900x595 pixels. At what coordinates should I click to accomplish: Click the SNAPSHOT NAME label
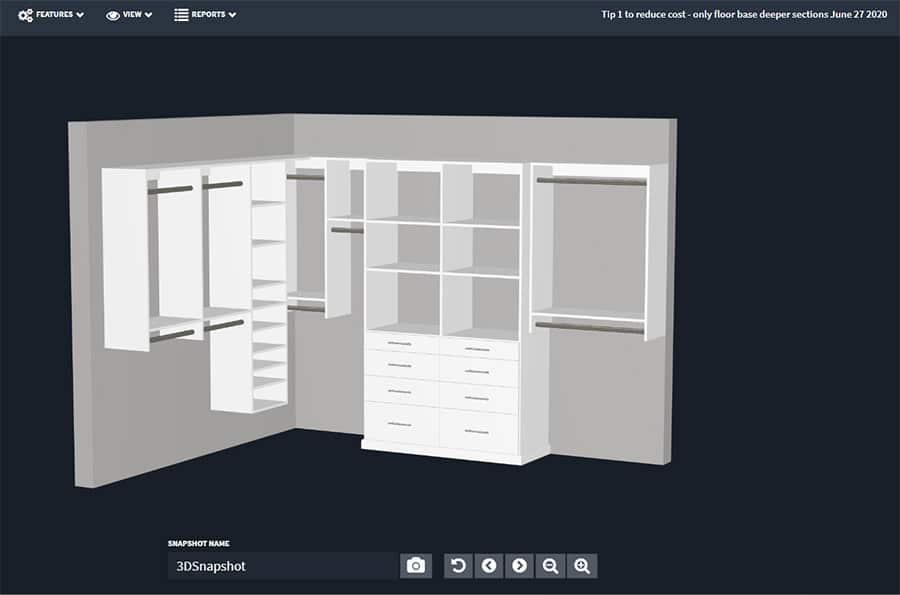pyautogui.click(x=199, y=543)
